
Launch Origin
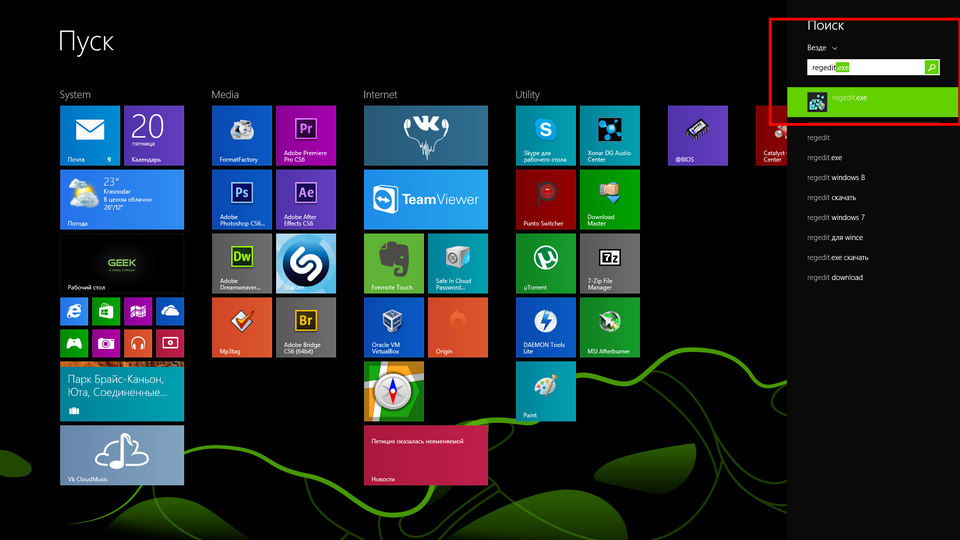point(458,328)
